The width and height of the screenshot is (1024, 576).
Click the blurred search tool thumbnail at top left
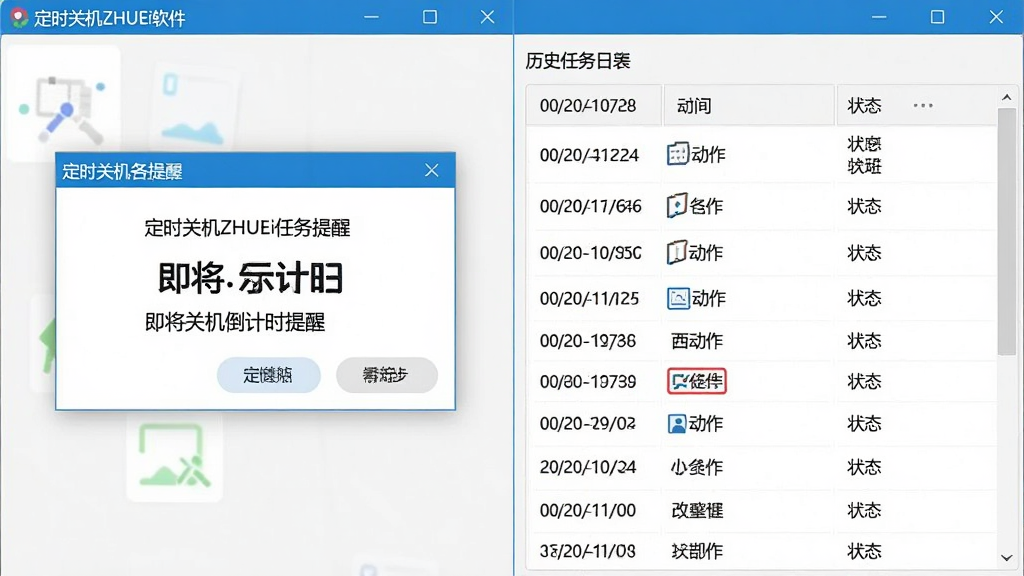click(x=63, y=103)
